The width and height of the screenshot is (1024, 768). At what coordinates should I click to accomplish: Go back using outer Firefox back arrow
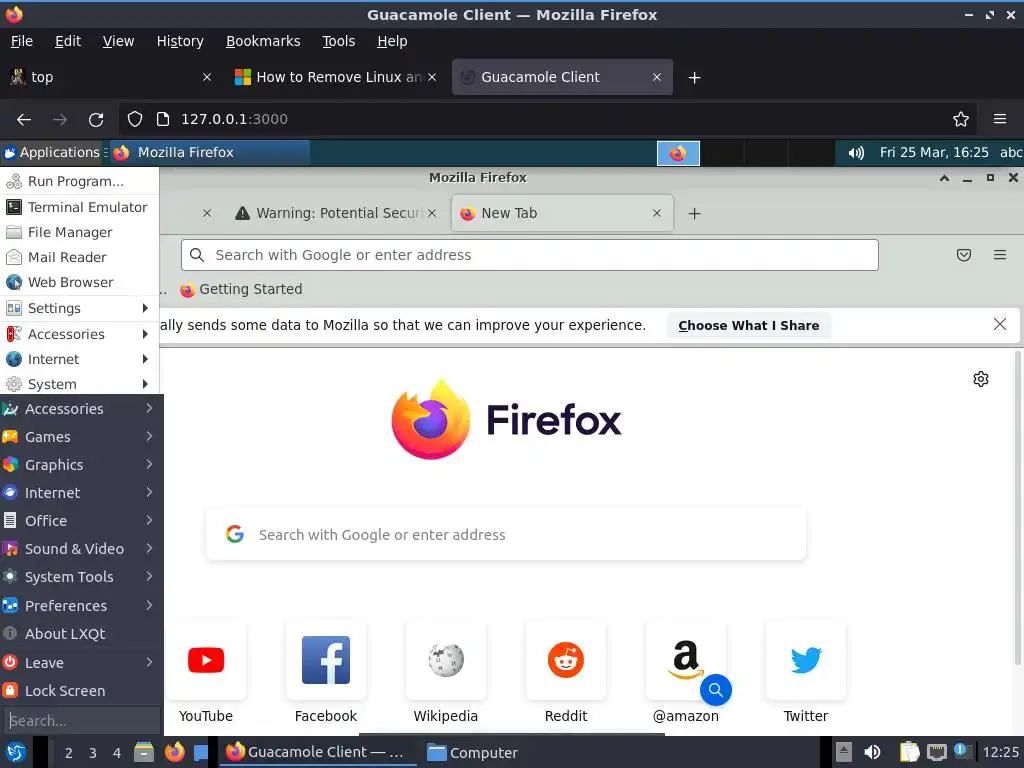pos(24,120)
